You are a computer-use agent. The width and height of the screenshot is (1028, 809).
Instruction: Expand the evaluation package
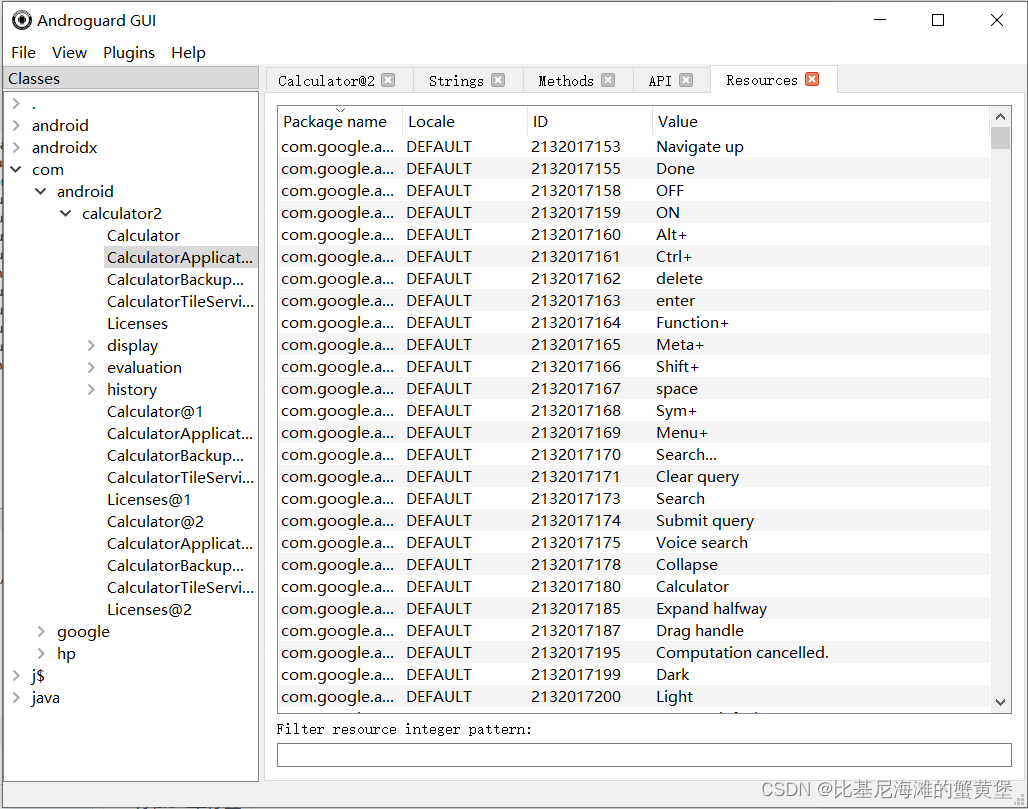point(91,367)
